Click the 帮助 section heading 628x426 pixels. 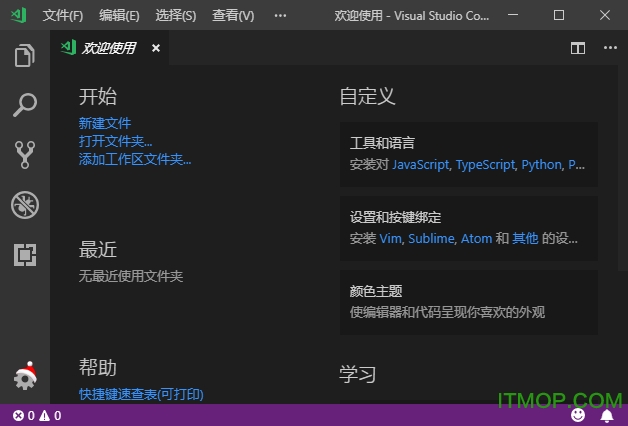click(x=98, y=367)
